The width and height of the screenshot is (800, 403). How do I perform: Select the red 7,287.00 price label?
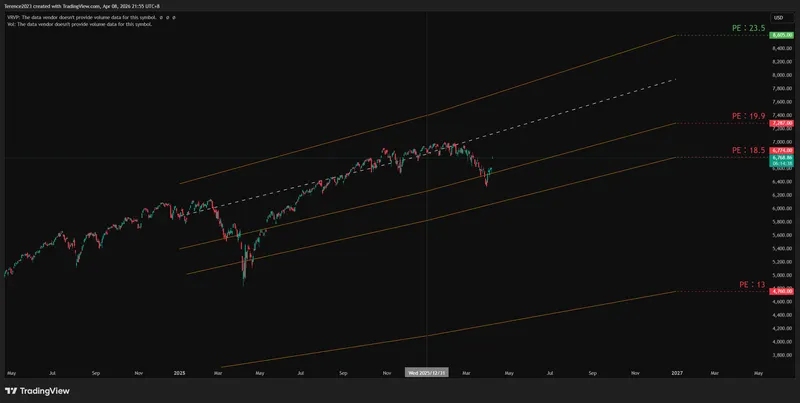pos(782,123)
